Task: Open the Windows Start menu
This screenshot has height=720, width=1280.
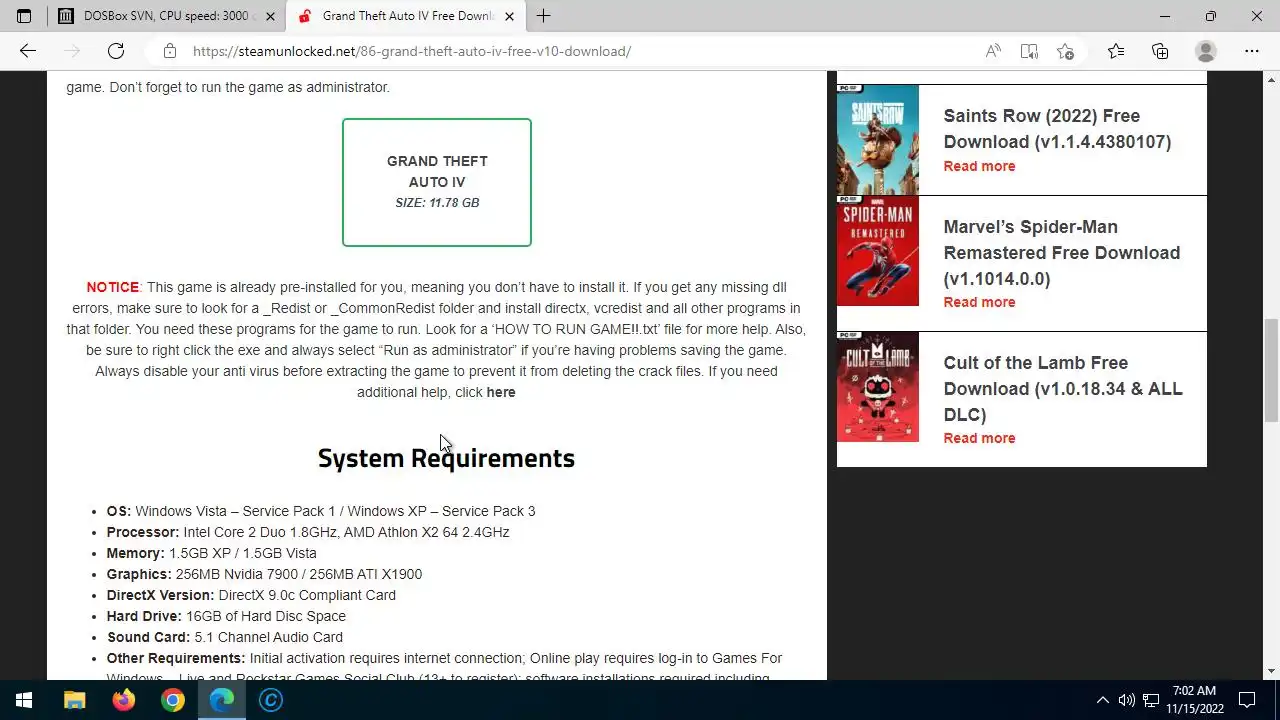Action: tap(24, 700)
